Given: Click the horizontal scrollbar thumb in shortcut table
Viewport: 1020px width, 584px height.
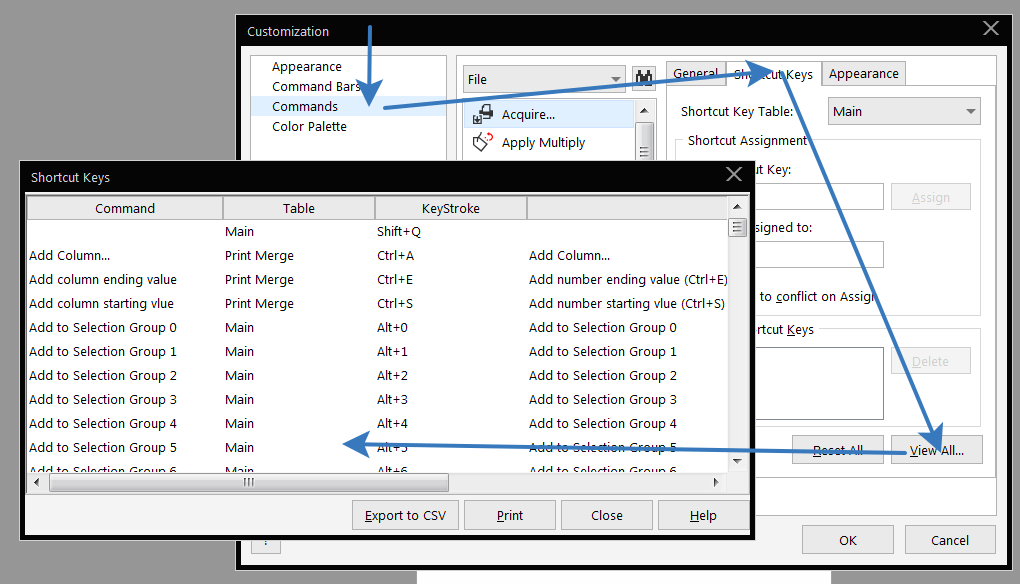Looking at the screenshot, I should point(248,483).
